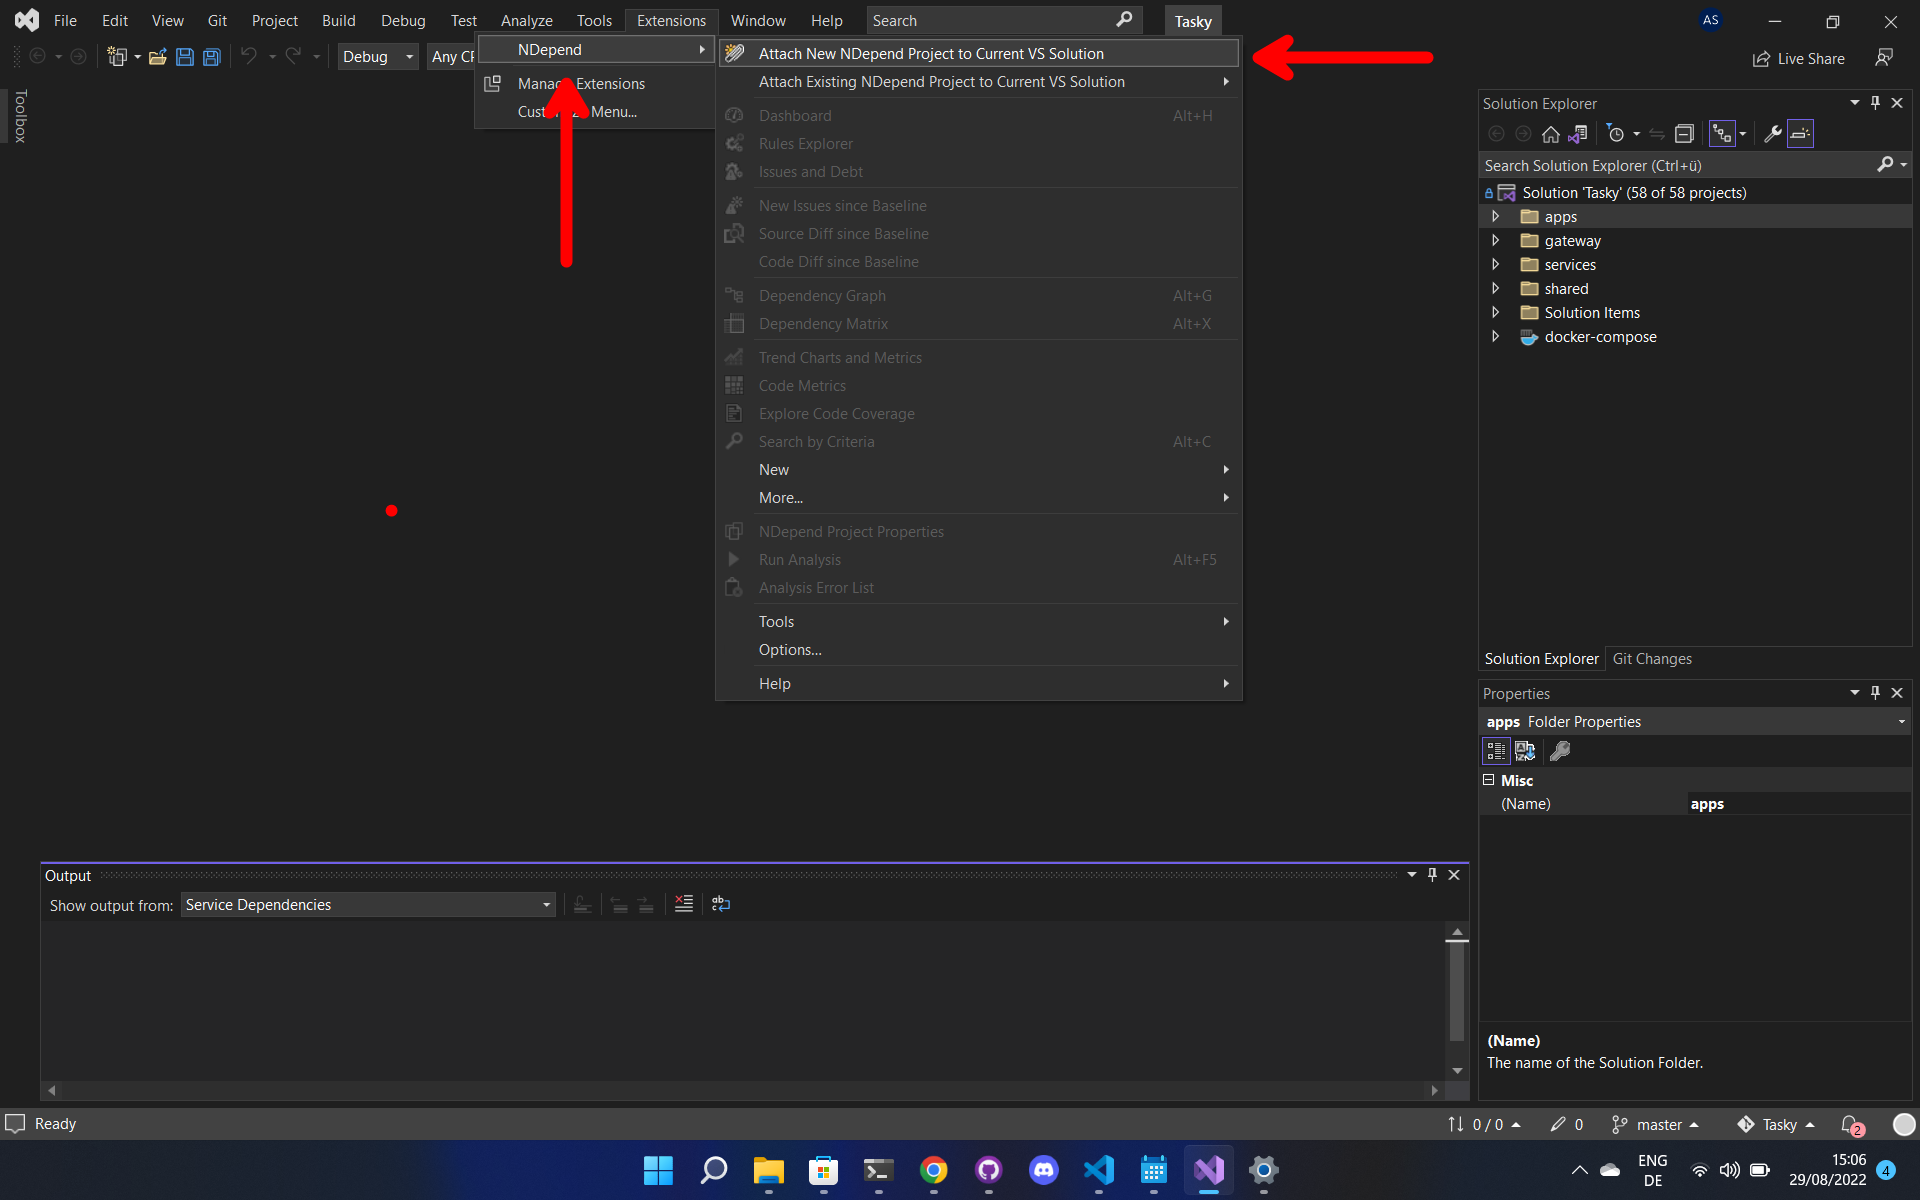The width and height of the screenshot is (1920, 1200).
Task: Click Clear All icon in Output panel
Action: click(683, 904)
